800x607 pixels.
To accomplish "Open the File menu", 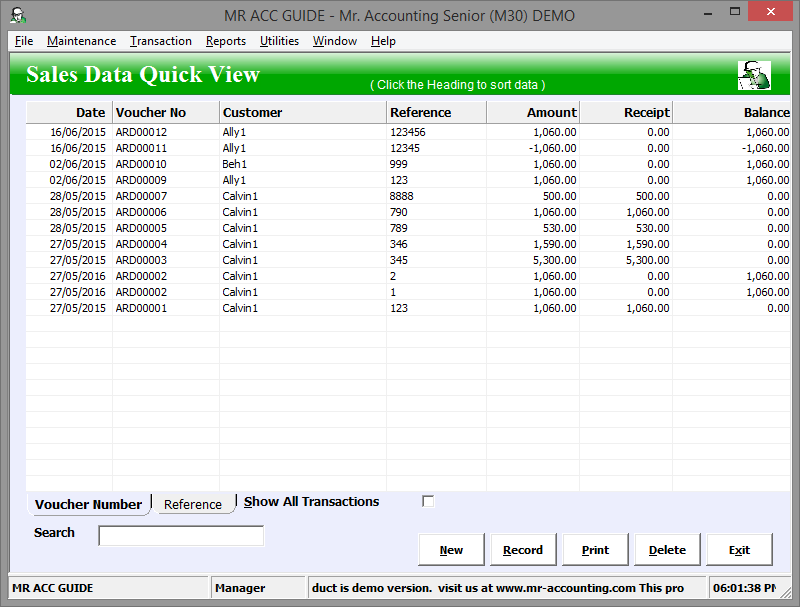I will [x=24, y=41].
